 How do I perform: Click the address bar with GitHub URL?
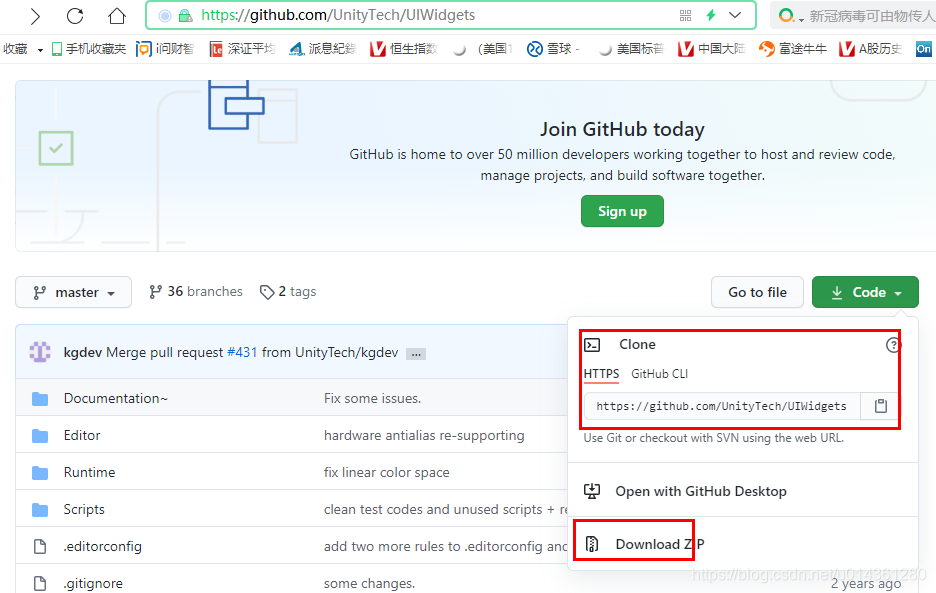(x=451, y=16)
